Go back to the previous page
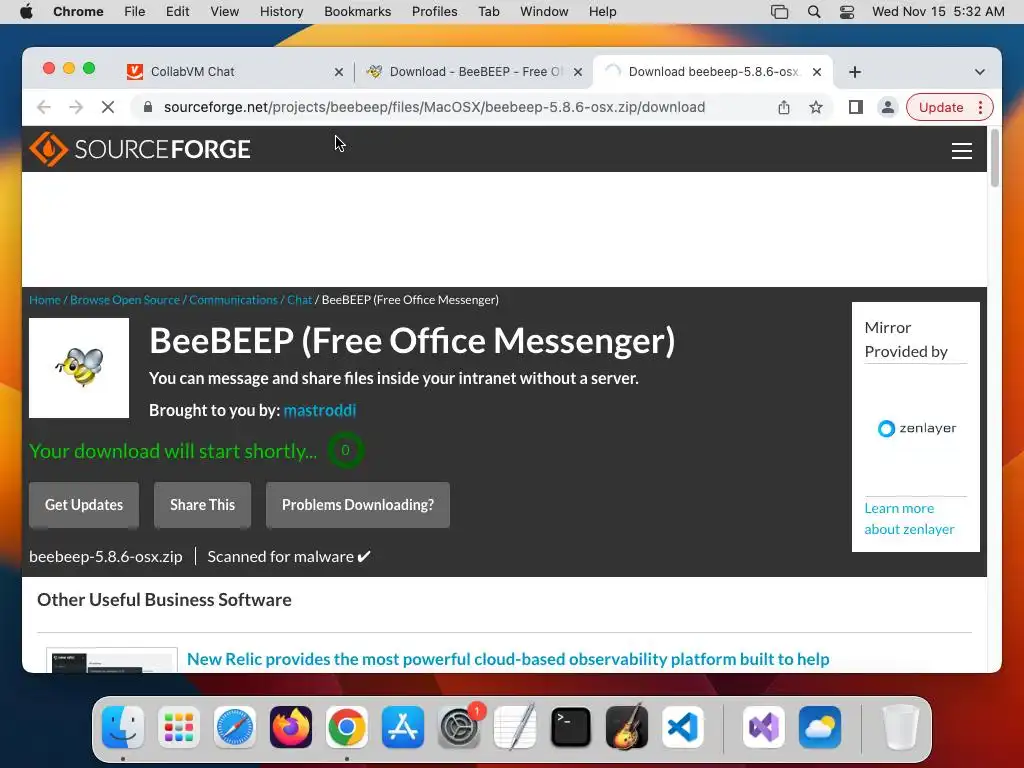Image resolution: width=1024 pixels, height=768 pixels. tap(44, 107)
